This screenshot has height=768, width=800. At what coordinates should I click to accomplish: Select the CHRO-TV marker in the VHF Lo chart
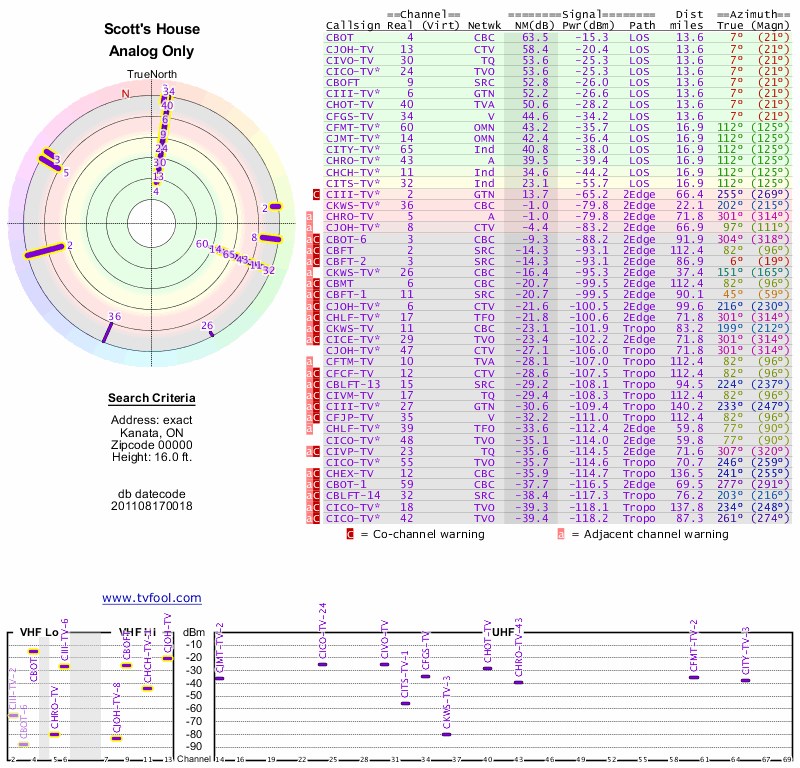(55, 734)
